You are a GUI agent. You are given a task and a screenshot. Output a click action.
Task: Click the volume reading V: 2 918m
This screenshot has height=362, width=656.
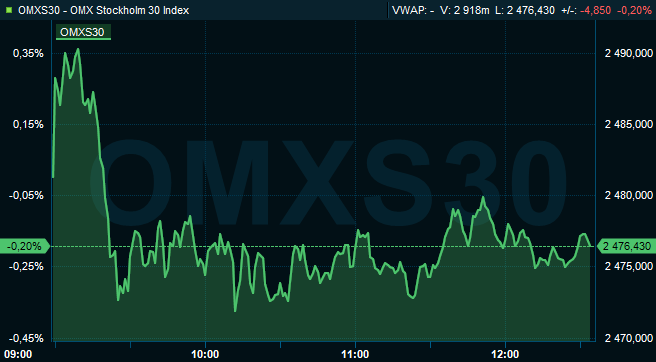[464, 10]
